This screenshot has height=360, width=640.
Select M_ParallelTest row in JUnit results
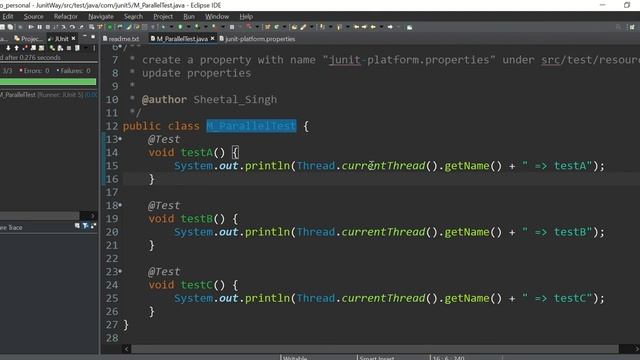[49, 95]
